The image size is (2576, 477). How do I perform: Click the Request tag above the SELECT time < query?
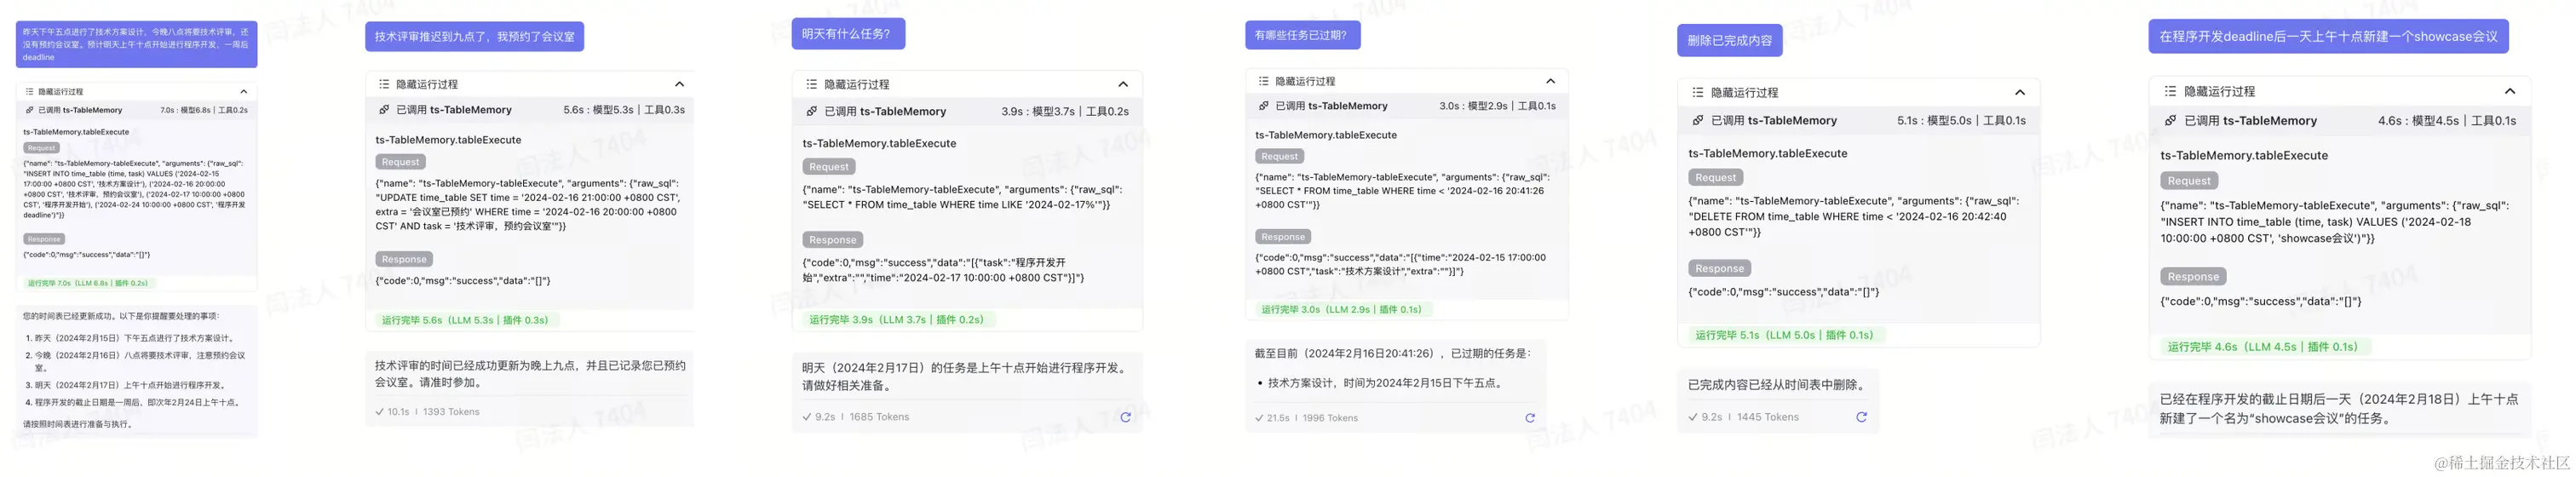pyautogui.click(x=1279, y=156)
